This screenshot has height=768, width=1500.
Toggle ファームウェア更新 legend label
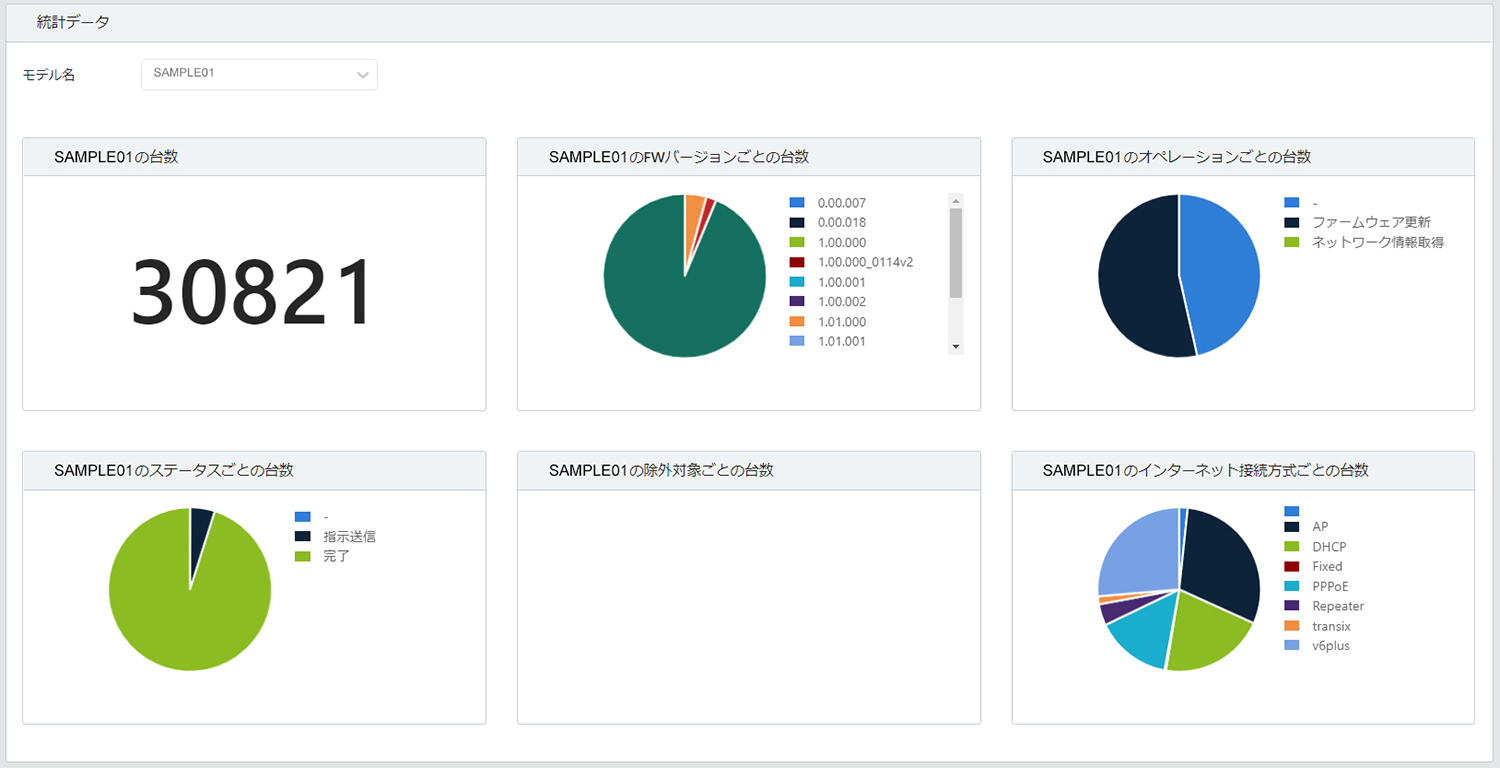(x=1372, y=222)
